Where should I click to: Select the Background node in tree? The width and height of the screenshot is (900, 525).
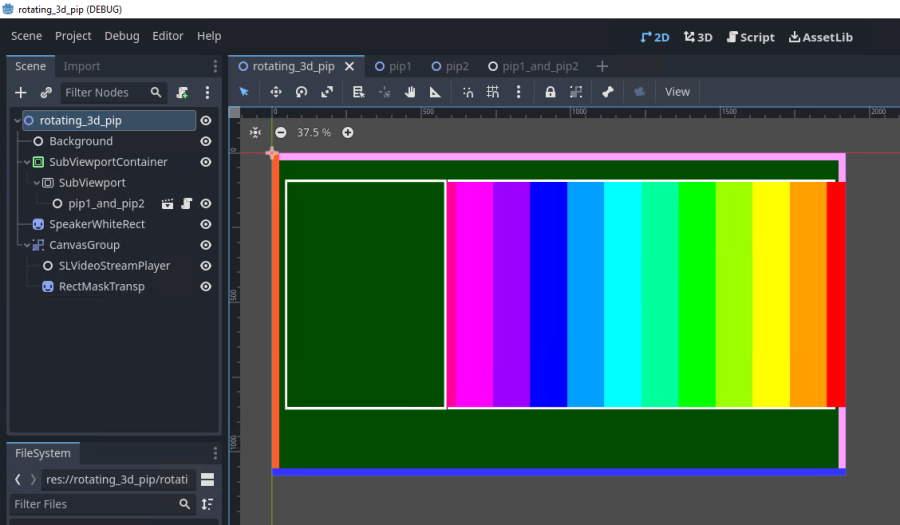click(x=81, y=141)
